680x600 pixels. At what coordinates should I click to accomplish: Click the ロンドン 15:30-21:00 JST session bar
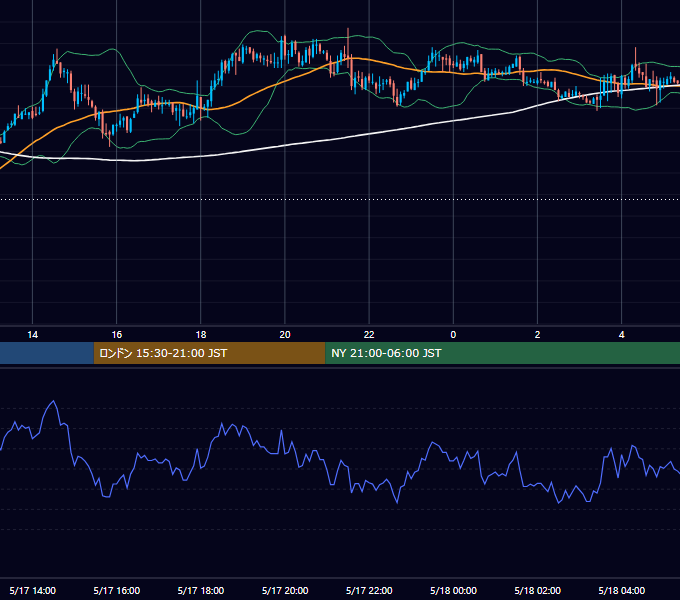pos(209,353)
